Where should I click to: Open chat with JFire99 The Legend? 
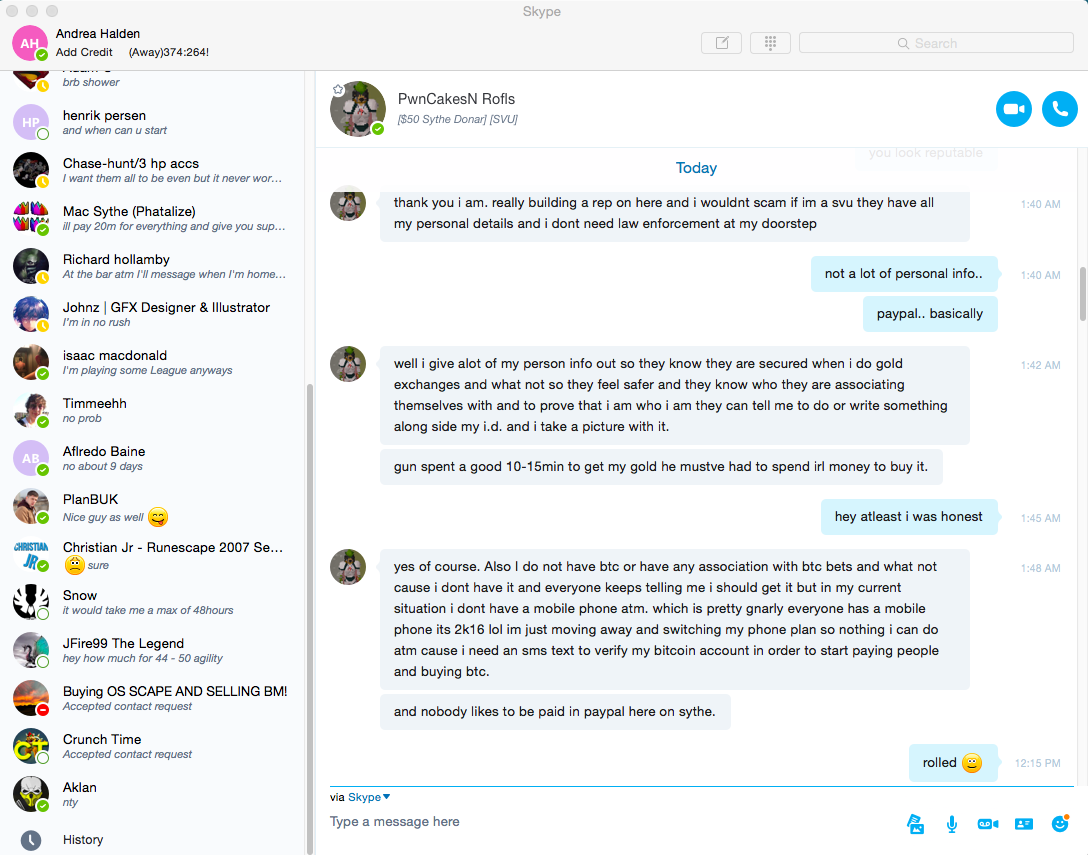153,650
